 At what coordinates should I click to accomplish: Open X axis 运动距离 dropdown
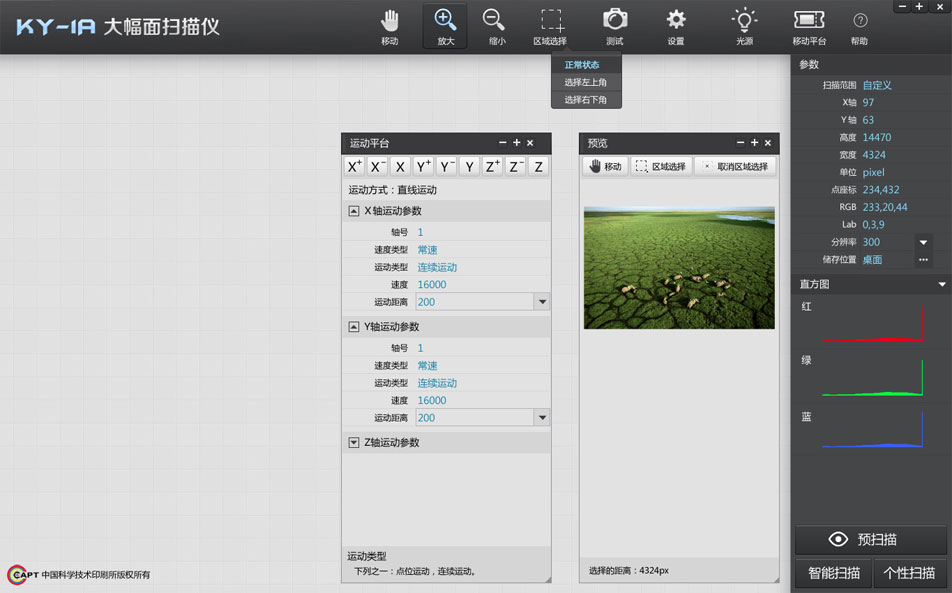542,302
